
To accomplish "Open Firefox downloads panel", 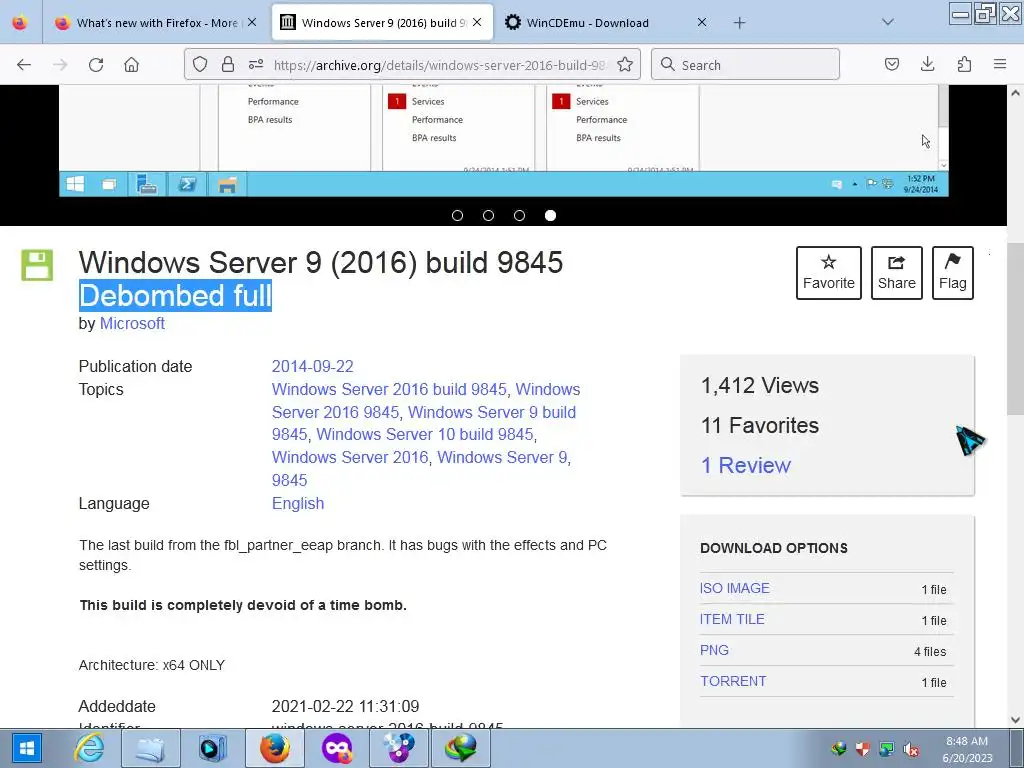I will 927,64.
